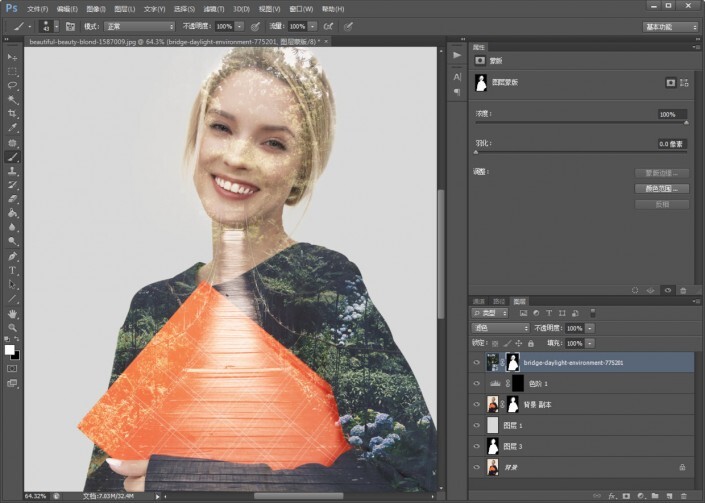Screen dimensions: 705x503
Task: Select the Horizontal Type tool
Action: click(x=13, y=270)
